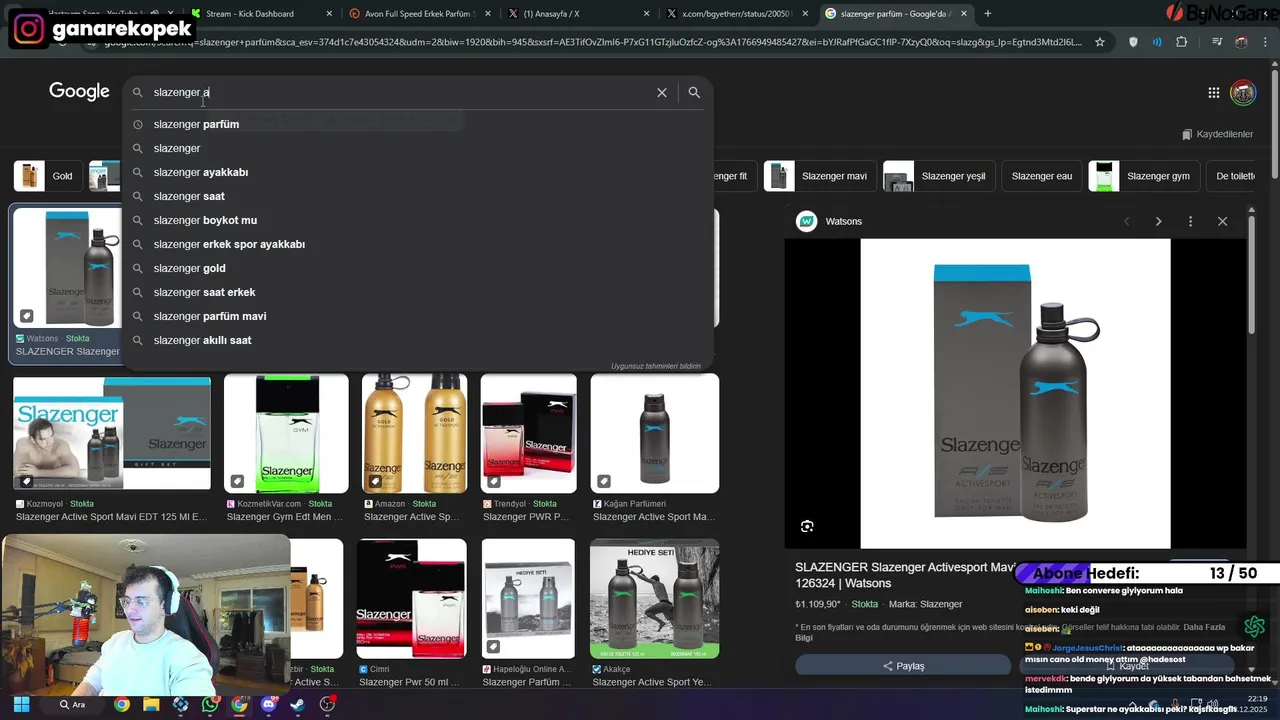
Task: Filter images by Gold chip
Action: 47,176
